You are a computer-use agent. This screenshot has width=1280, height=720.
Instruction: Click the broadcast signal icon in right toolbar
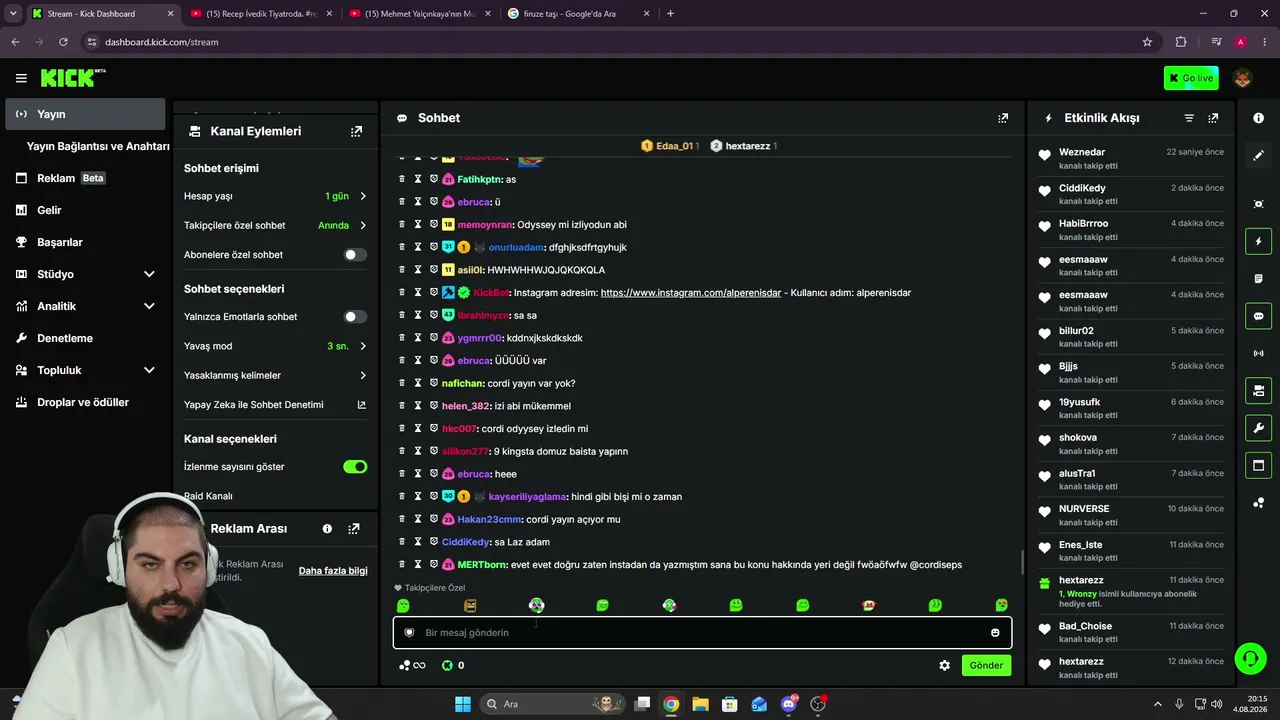tap(1258, 353)
